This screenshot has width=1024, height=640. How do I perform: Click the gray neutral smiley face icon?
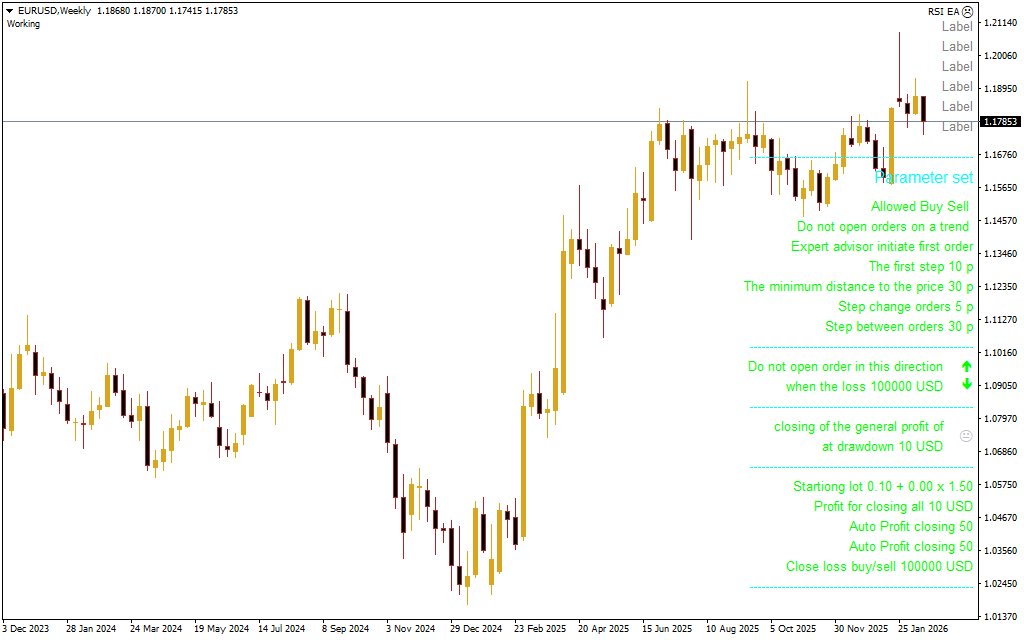pyautogui.click(x=965, y=436)
